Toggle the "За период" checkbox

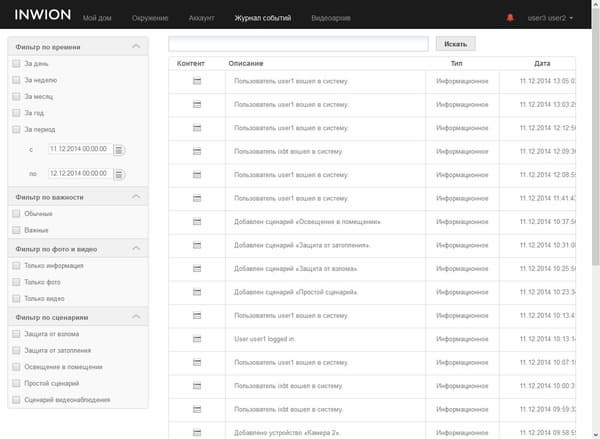(x=16, y=129)
